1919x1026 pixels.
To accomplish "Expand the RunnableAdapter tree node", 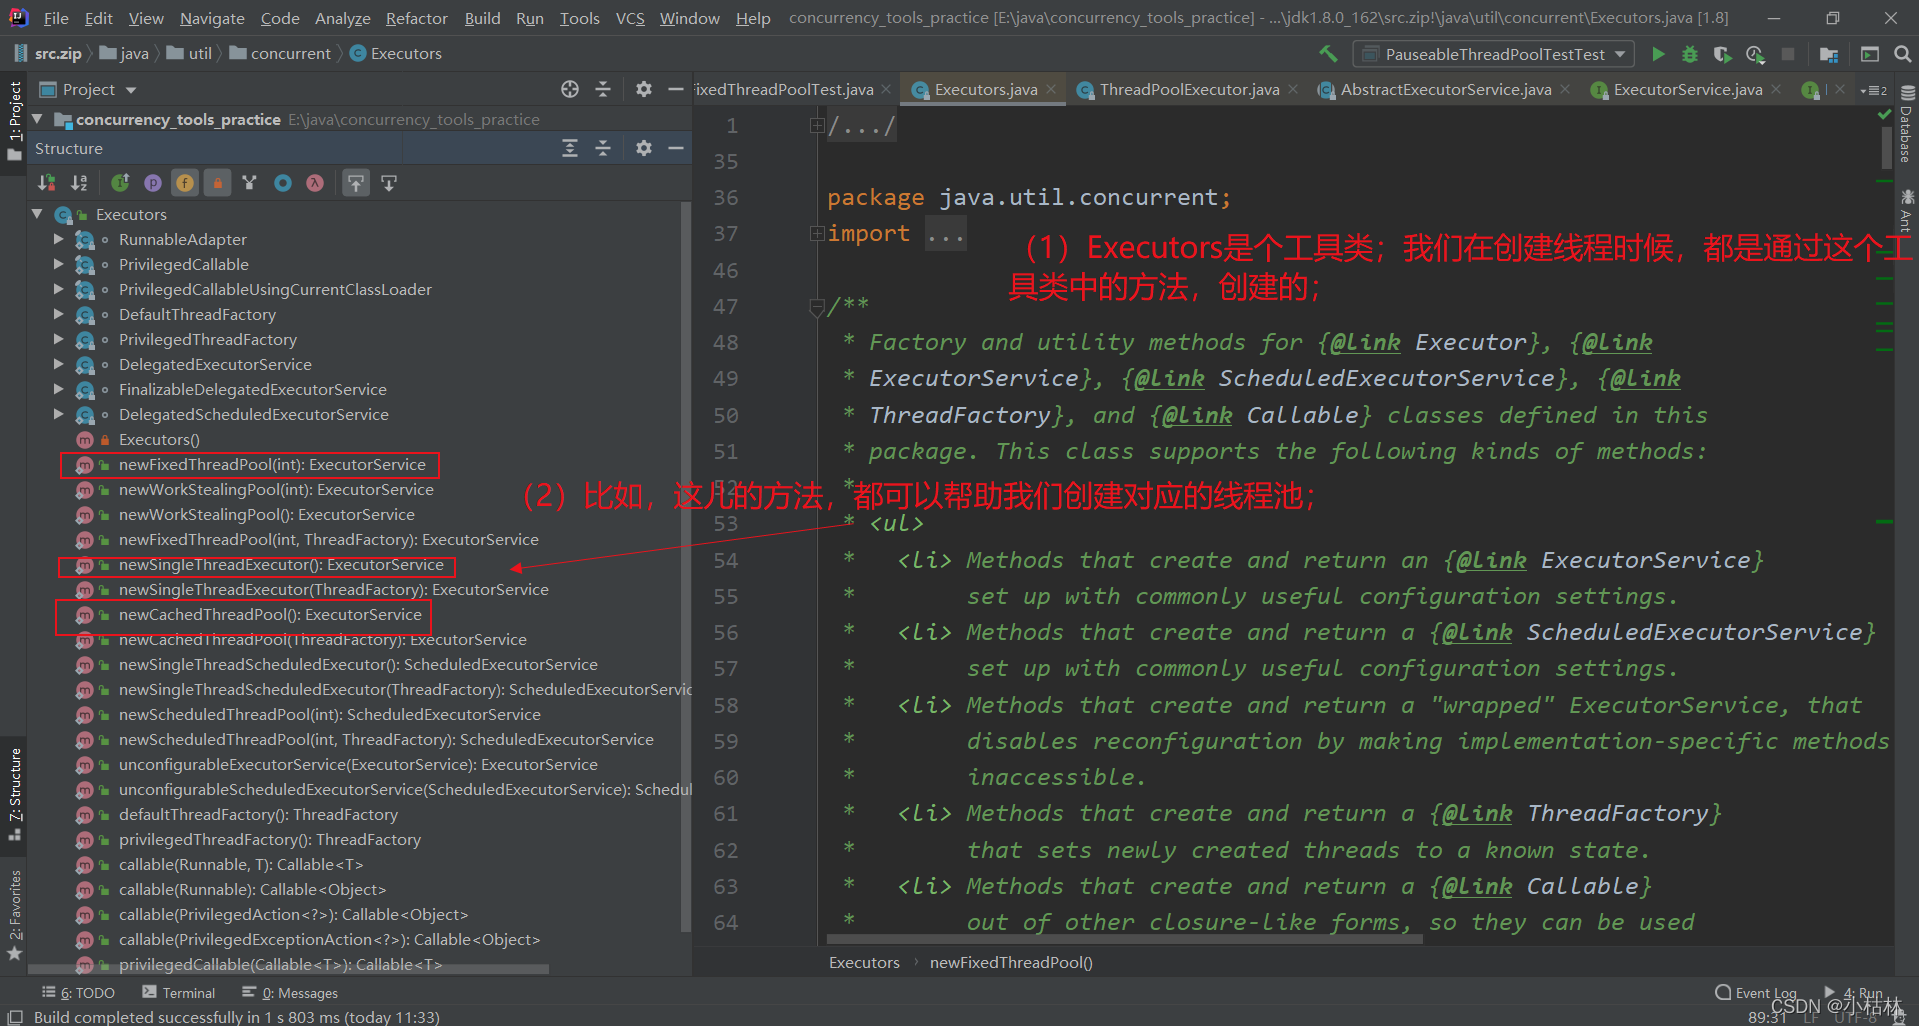I will [x=58, y=240].
